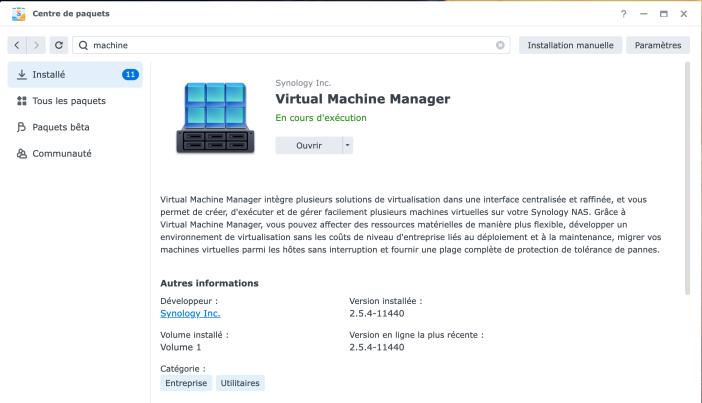The width and height of the screenshot is (702, 403).
Task: Click the 'Autres informations' heading
Action: 210,283
